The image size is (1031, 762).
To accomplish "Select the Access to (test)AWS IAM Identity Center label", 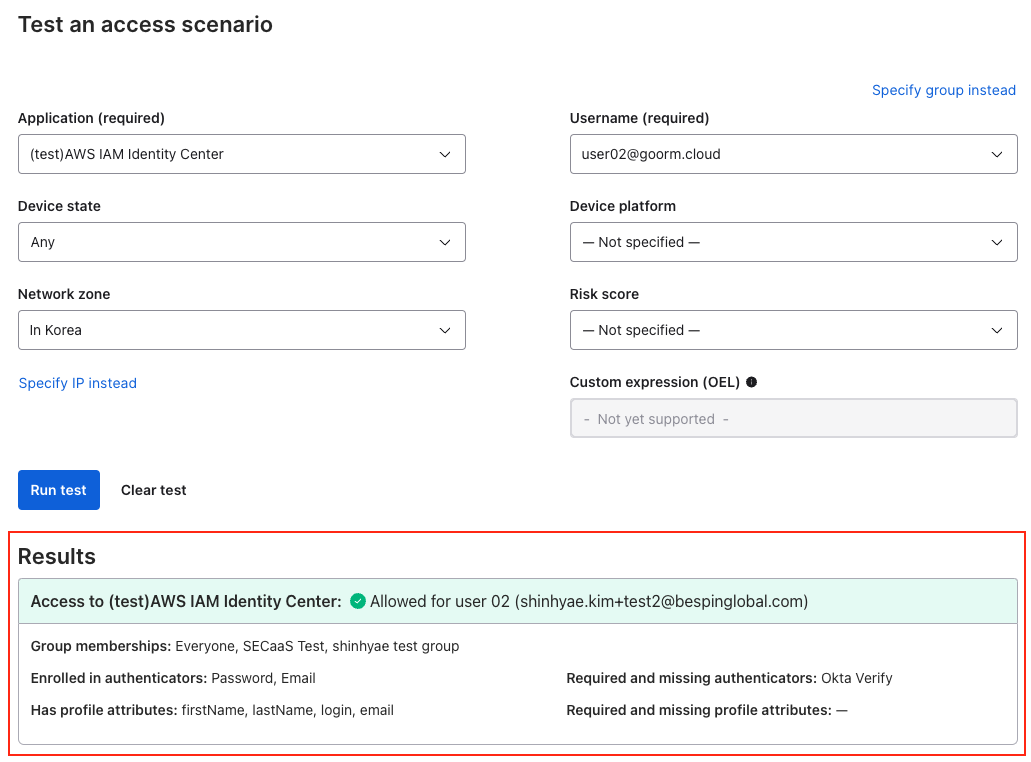I will coord(186,601).
